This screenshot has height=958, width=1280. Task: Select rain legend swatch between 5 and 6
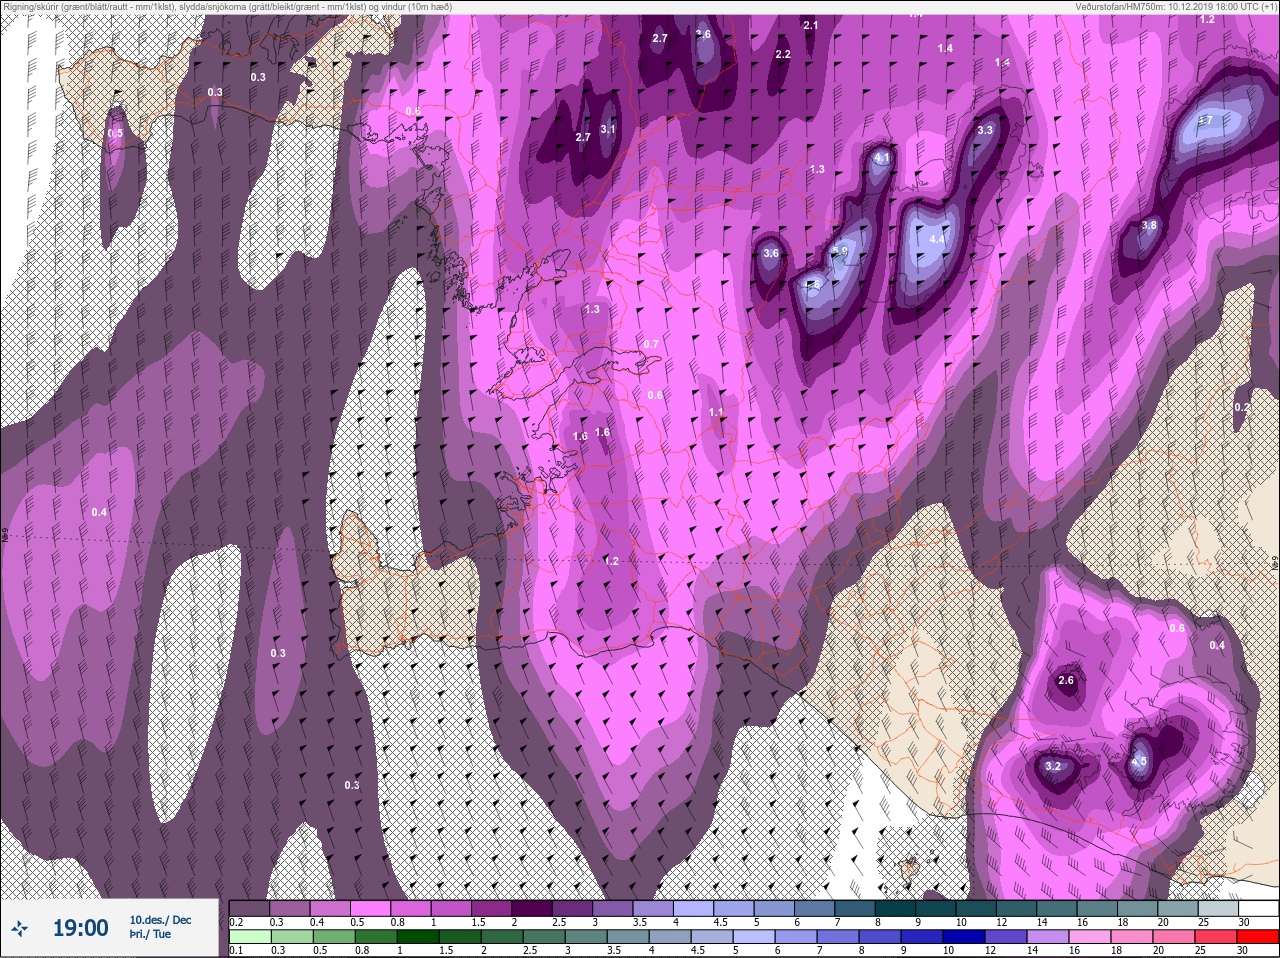pos(754,937)
